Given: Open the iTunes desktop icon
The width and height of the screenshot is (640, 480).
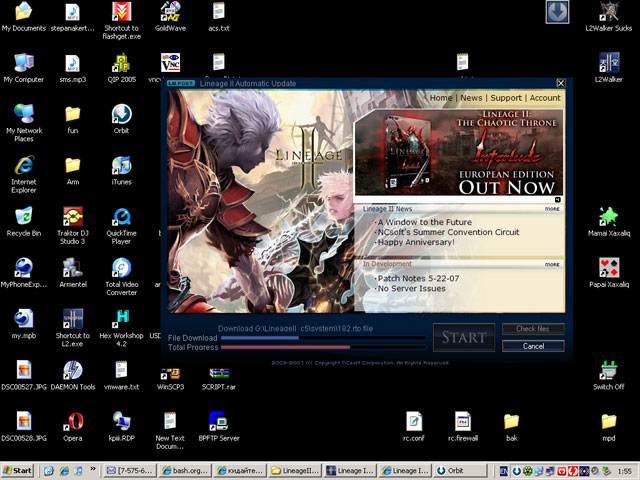Looking at the screenshot, I should click(121, 164).
